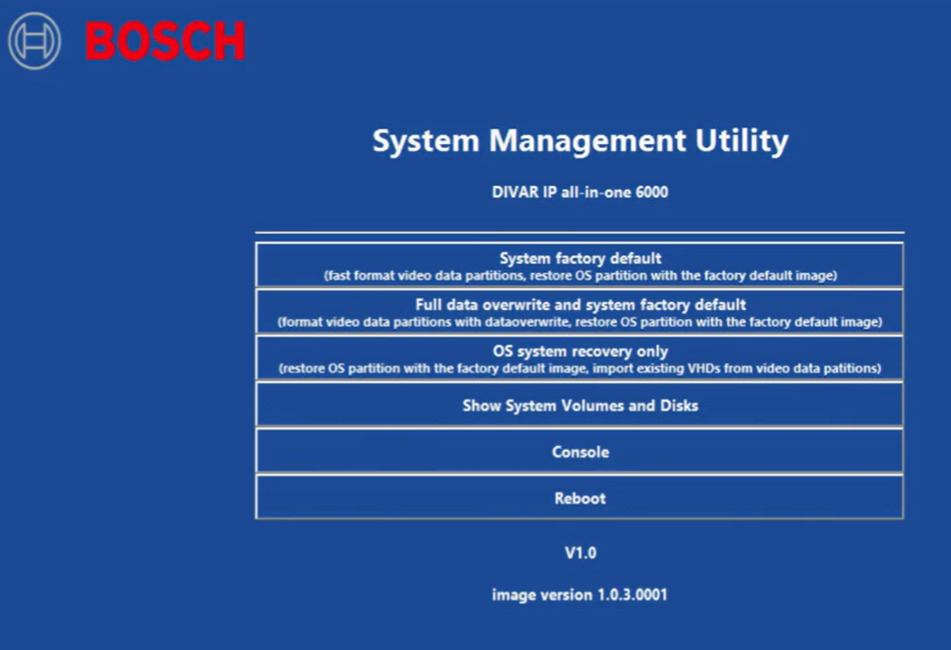
Task: Click image version 1.0.3.0001 text
Action: pyautogui.click(x=579, y=595)
